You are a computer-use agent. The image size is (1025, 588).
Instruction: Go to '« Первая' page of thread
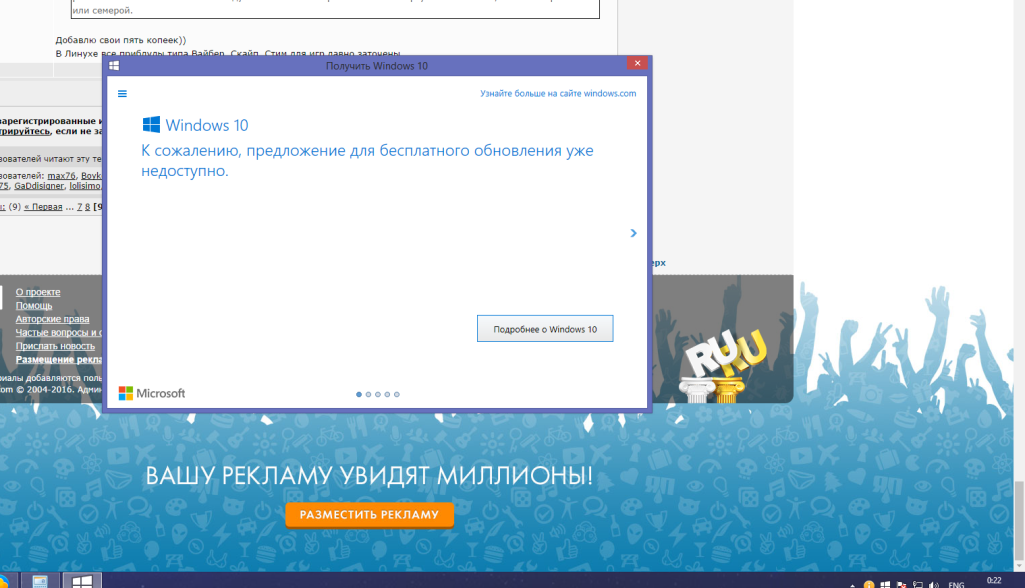[x=43, y=207]
